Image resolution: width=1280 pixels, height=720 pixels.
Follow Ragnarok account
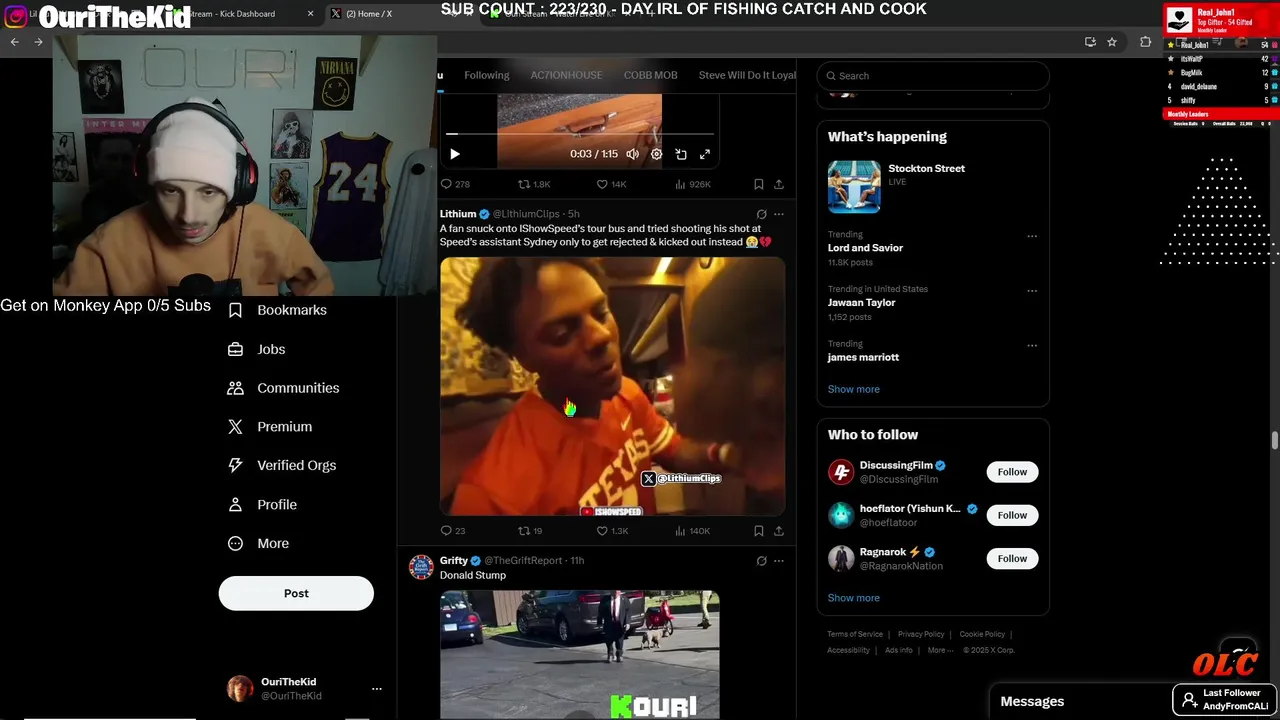pyautogui.click(x=1012, y=559)
